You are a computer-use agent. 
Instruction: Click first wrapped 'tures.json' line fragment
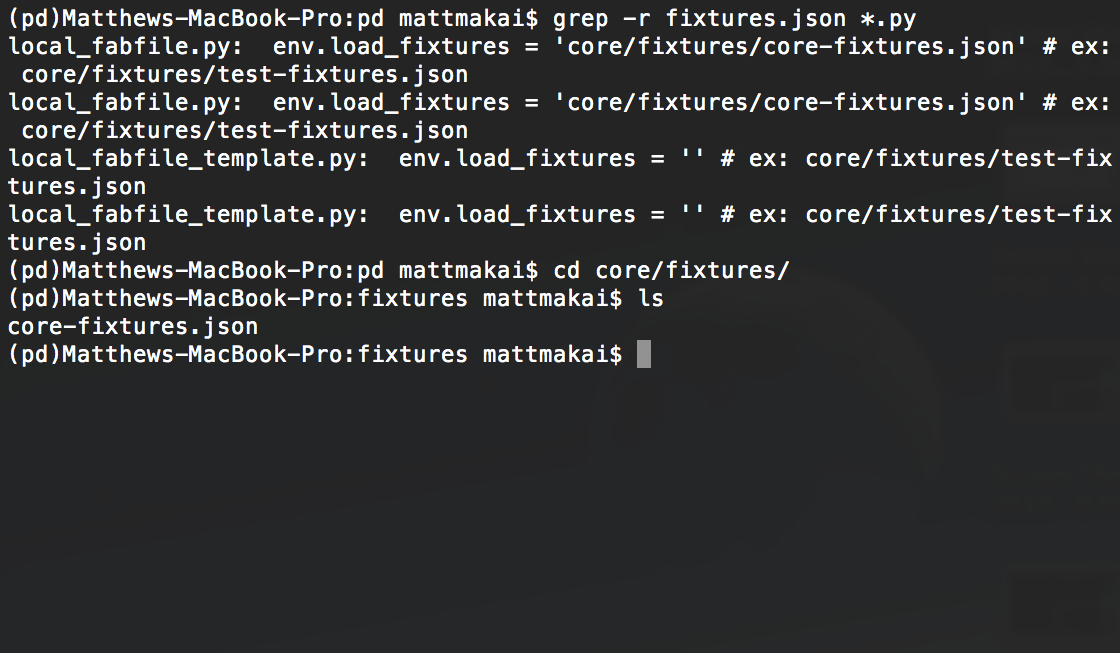77,187
